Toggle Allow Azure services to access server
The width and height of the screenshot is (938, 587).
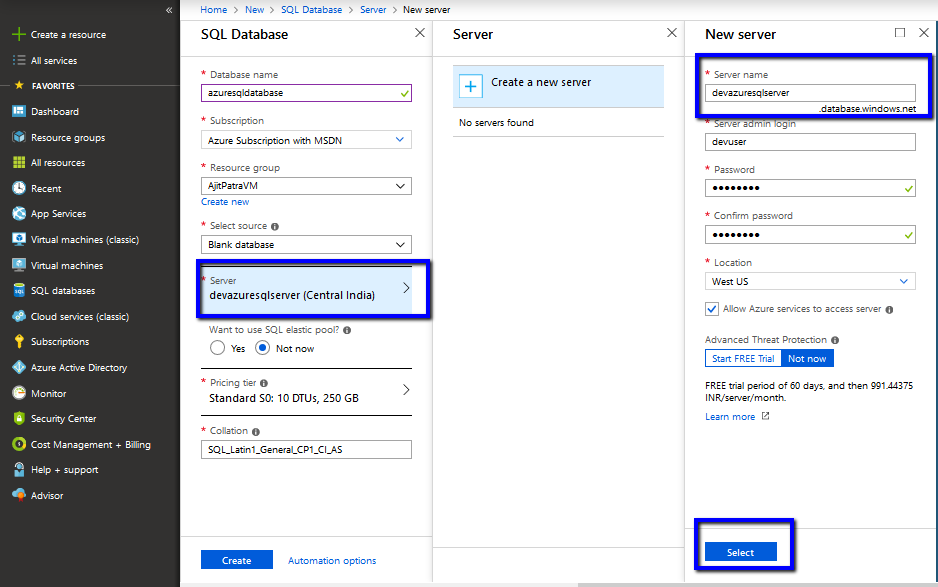[x=712, y=309]
